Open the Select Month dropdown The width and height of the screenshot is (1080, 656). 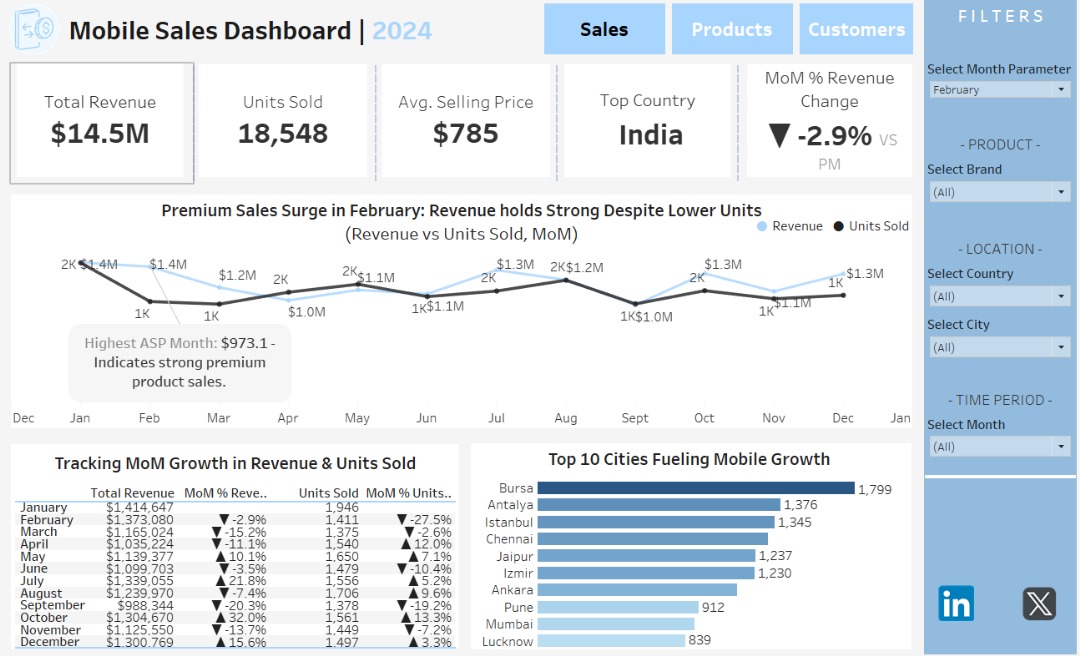click(x=999, y=447)
